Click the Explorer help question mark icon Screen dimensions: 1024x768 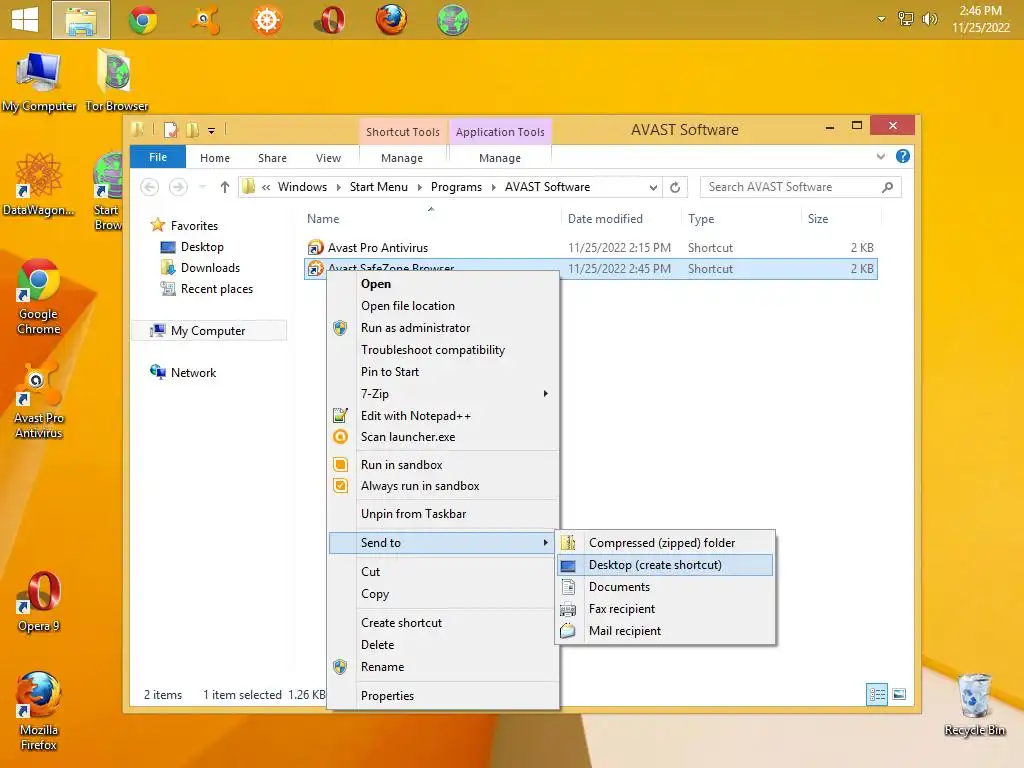point(903,156)
